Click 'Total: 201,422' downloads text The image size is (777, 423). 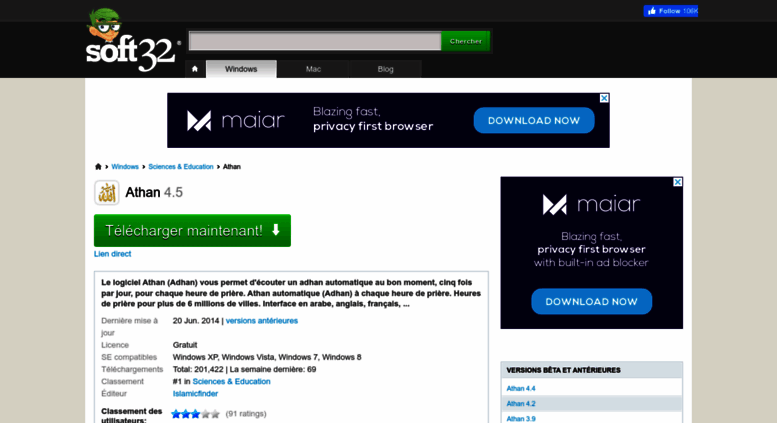pos(198,369)
